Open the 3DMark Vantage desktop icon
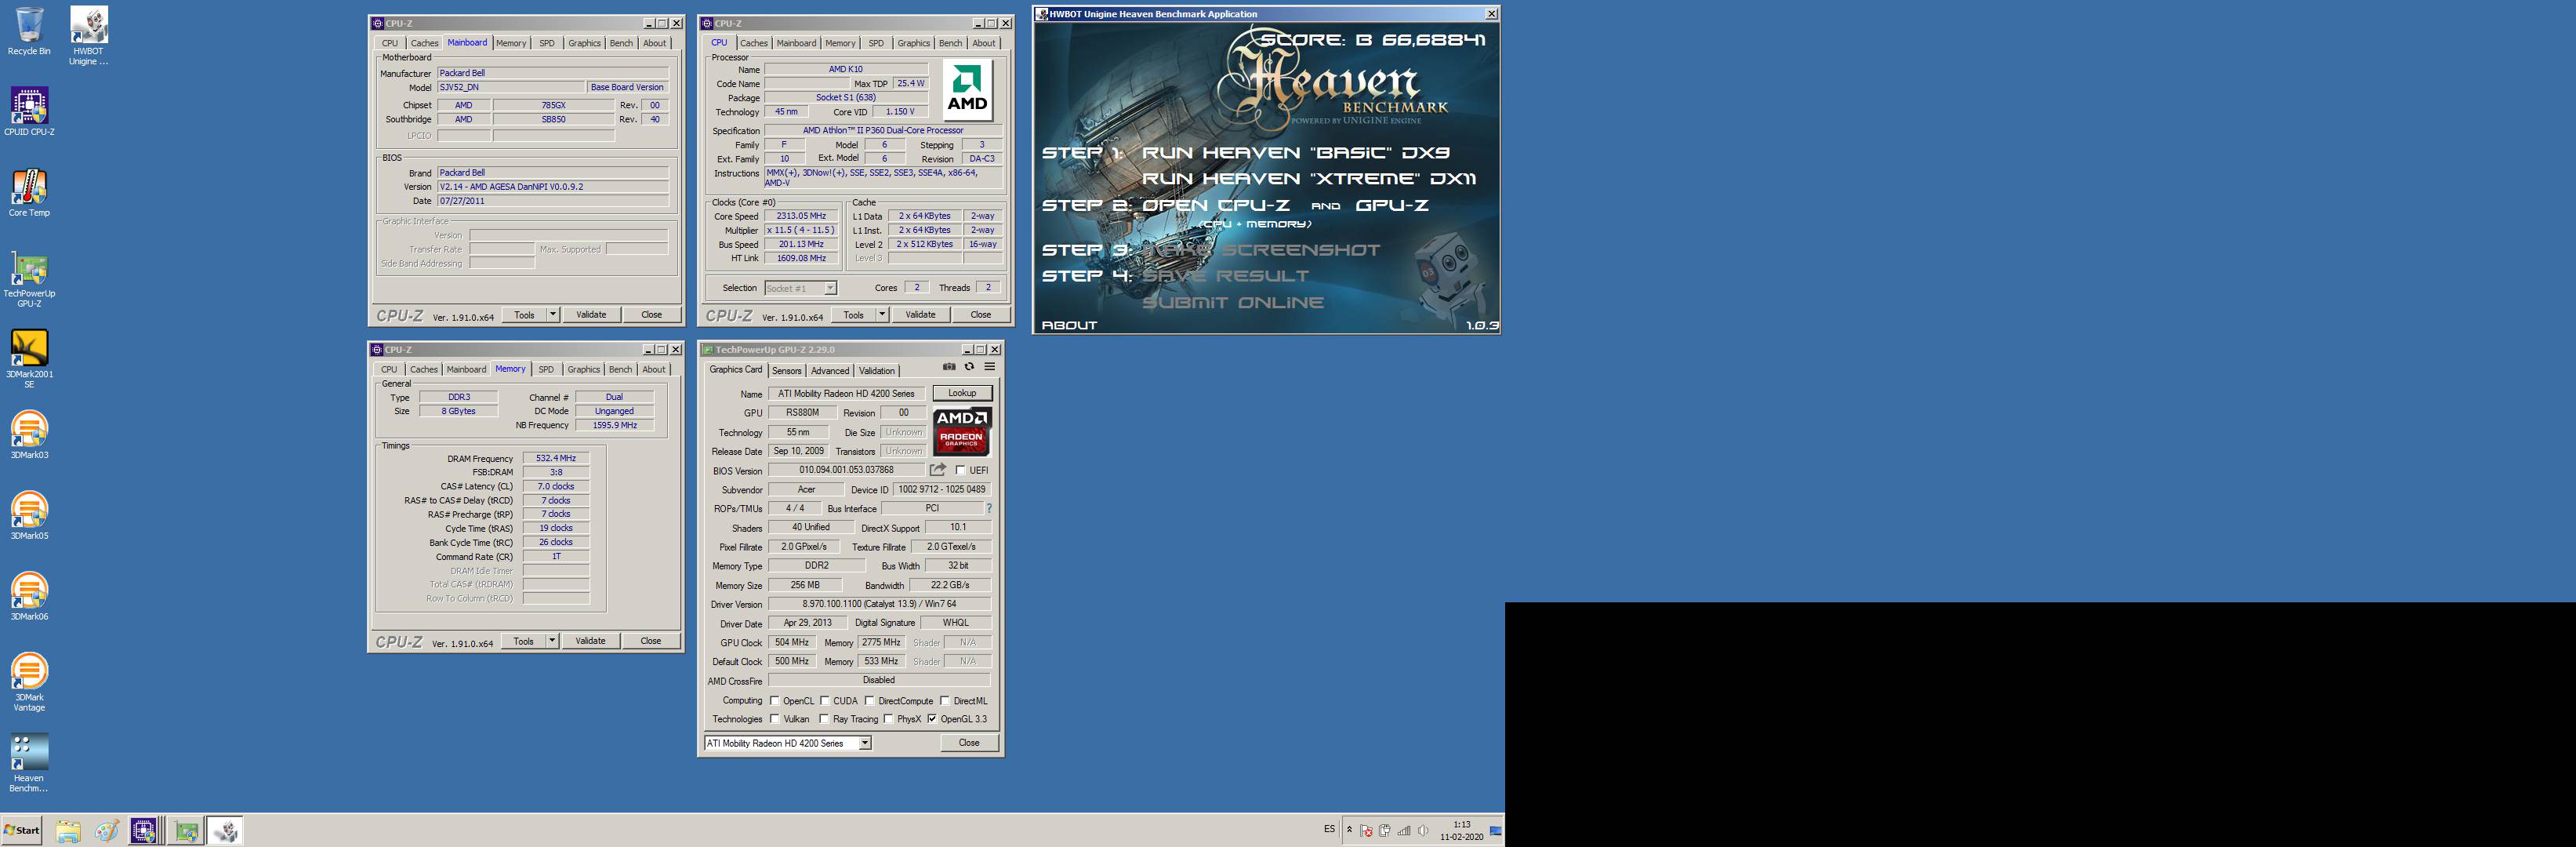Viewport: 2576px width, 847px height. tap(29, 683)
